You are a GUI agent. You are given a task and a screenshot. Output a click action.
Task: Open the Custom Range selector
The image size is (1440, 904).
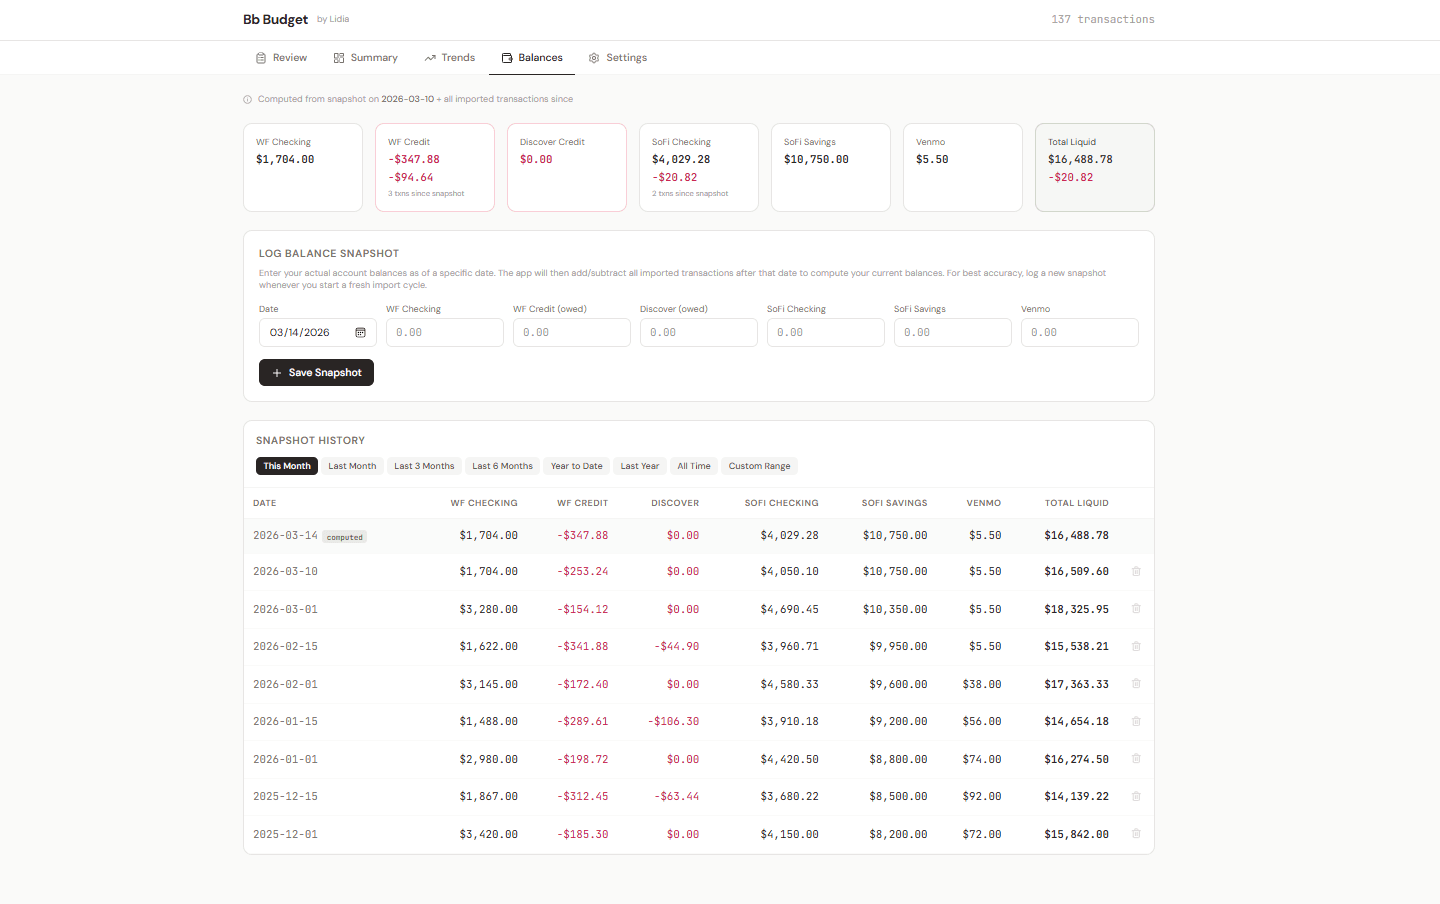click(759, 465)
